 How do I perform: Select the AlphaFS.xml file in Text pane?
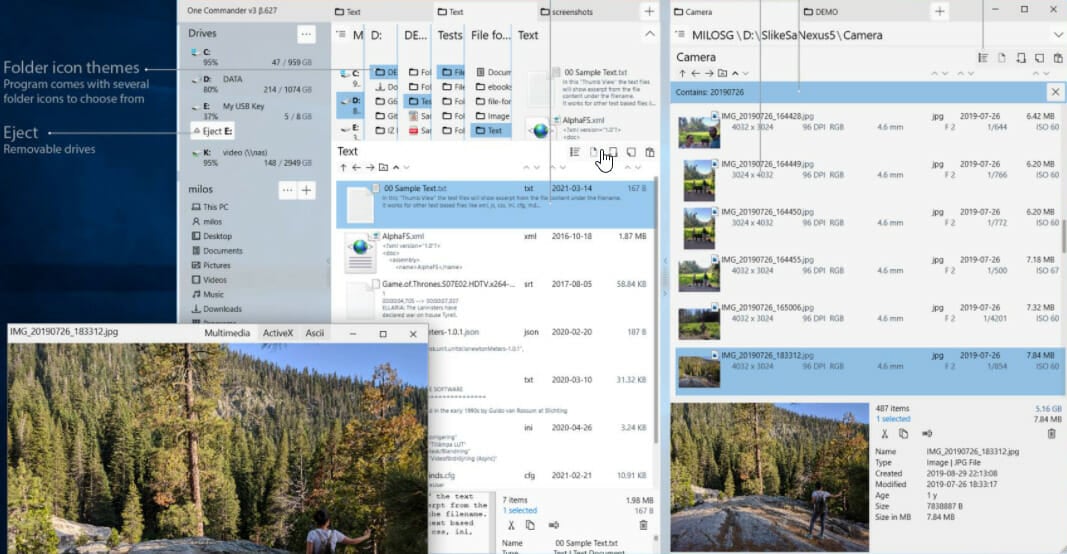tap(495, 252)
